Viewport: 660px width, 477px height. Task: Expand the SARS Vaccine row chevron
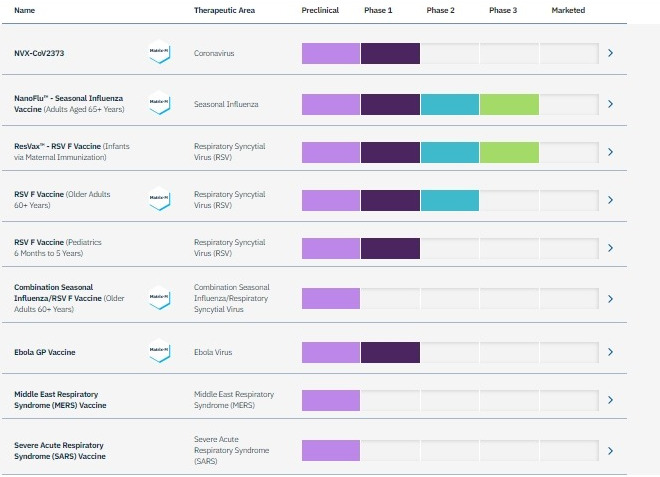[610, 451]
